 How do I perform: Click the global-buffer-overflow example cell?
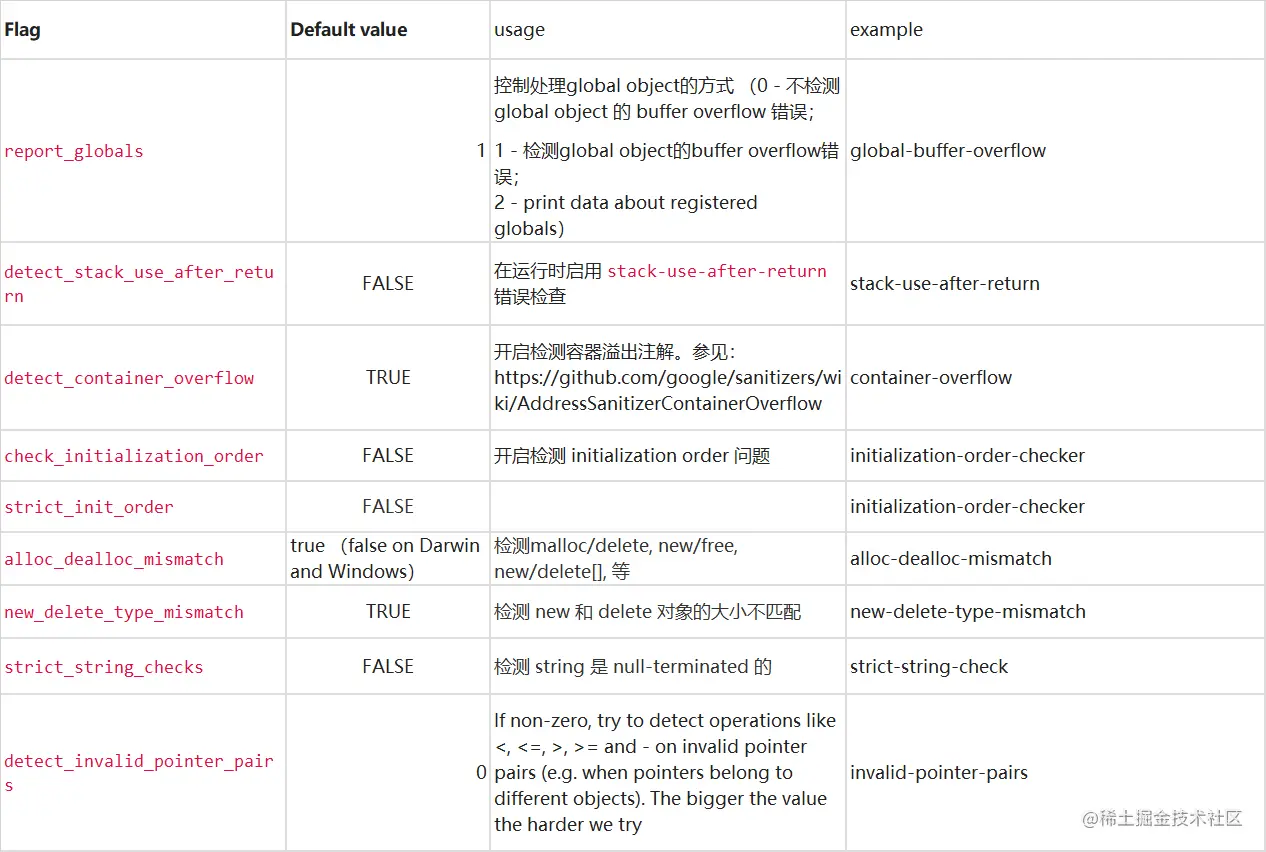click(948, 151)
